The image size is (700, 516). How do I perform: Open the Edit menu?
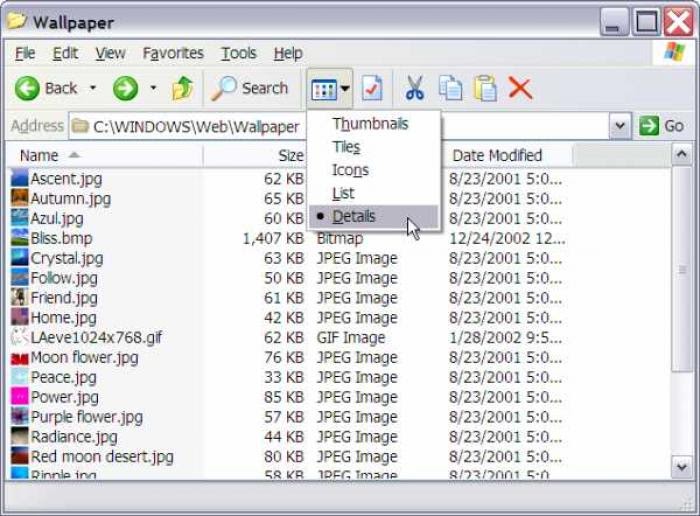(65, 53)
